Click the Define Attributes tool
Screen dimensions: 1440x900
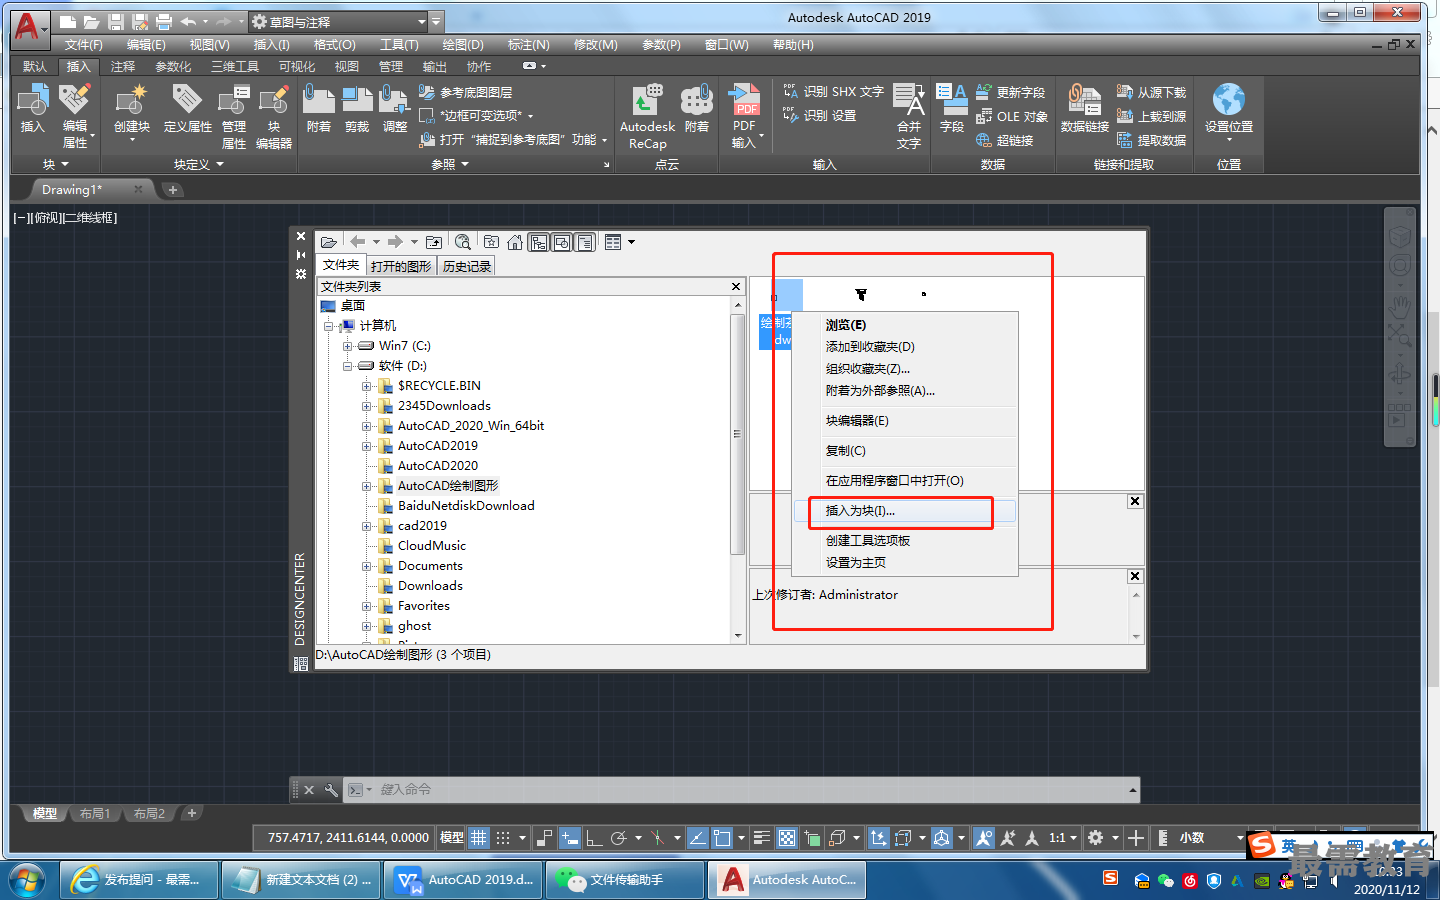click(x=187, y=109)
